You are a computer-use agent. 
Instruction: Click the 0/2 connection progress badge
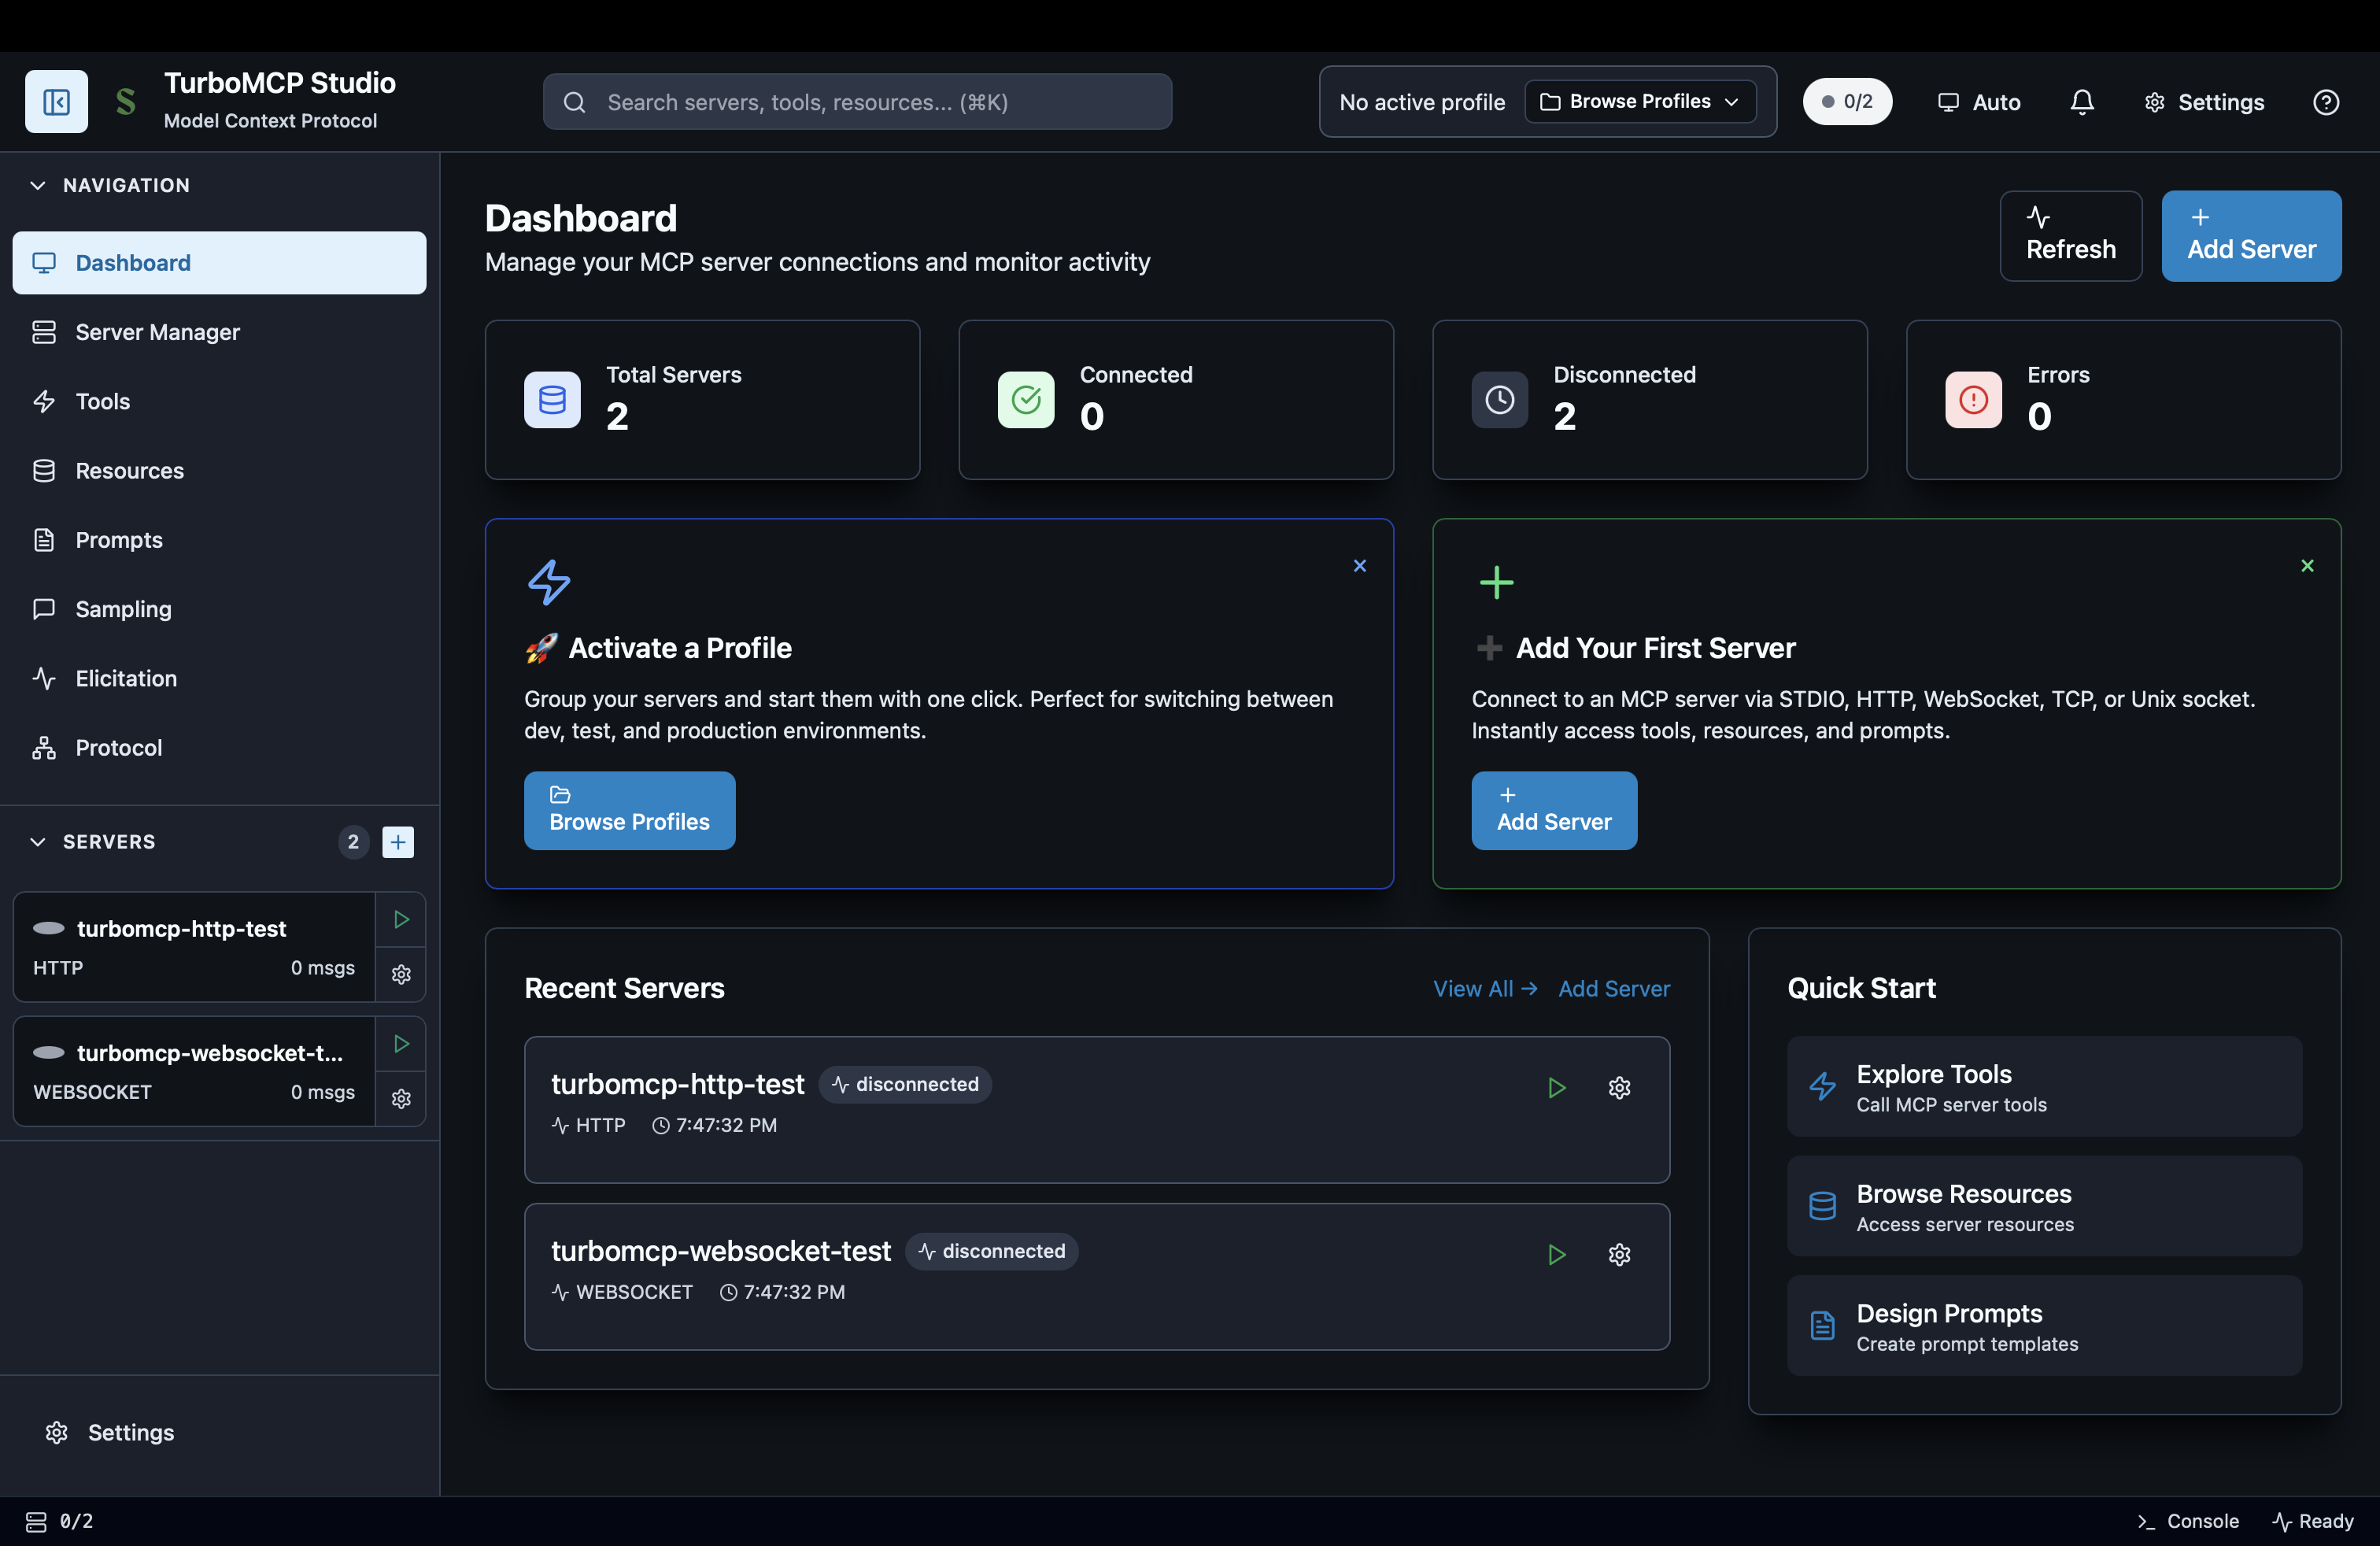click(x=1846, y=101)
